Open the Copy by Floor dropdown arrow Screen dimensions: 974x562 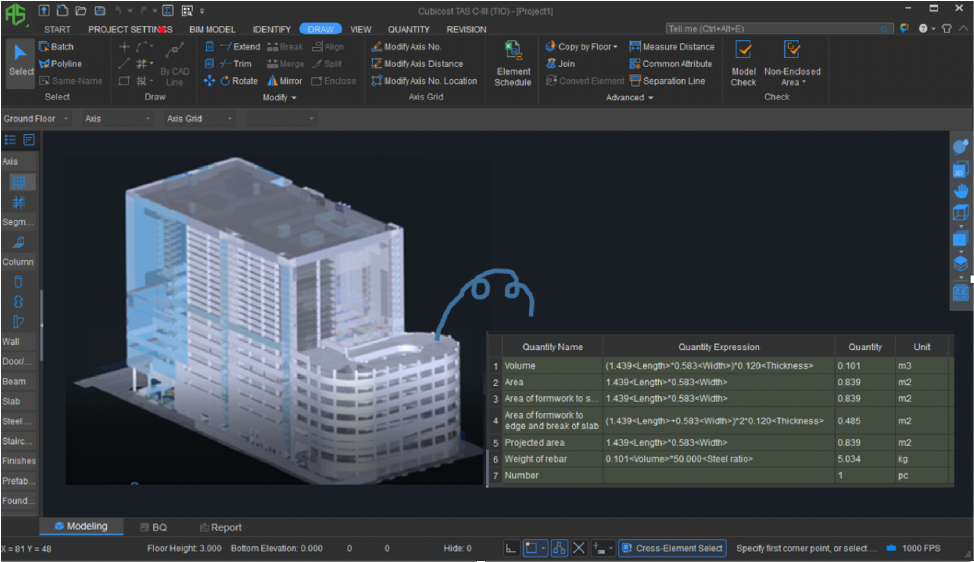pyautogui.click(x=615, y=47)
